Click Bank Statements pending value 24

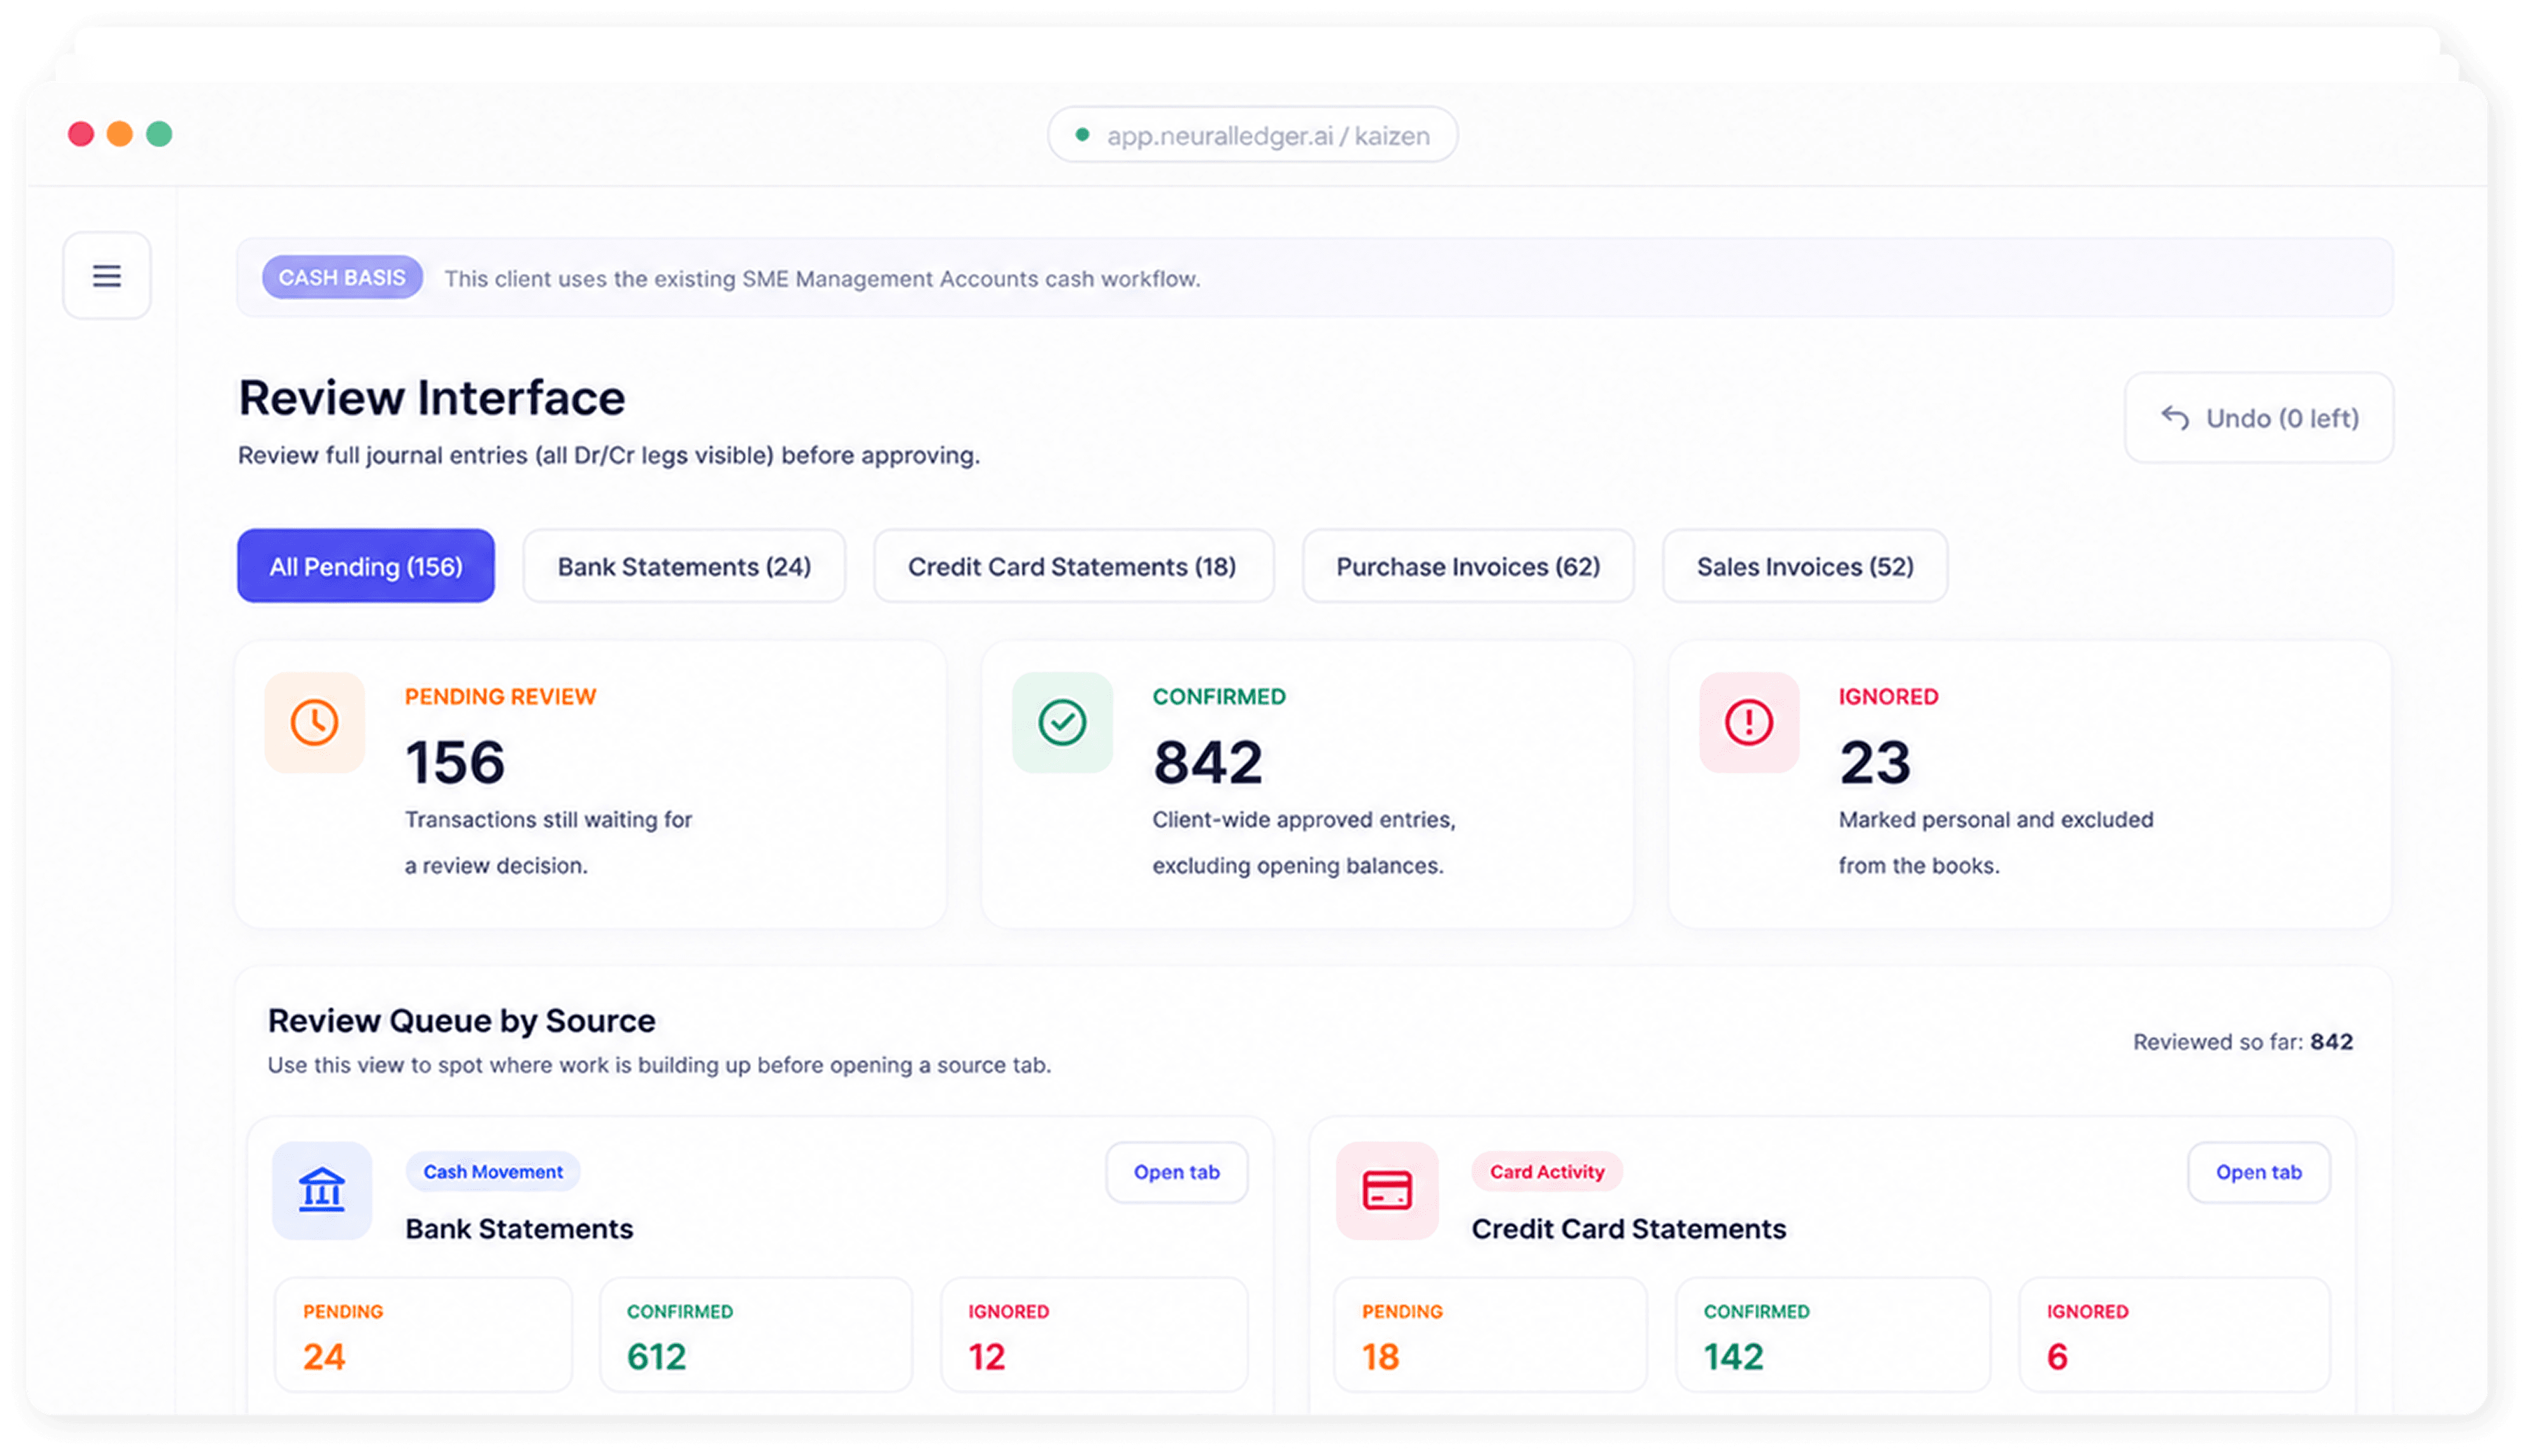[324, 1357]
